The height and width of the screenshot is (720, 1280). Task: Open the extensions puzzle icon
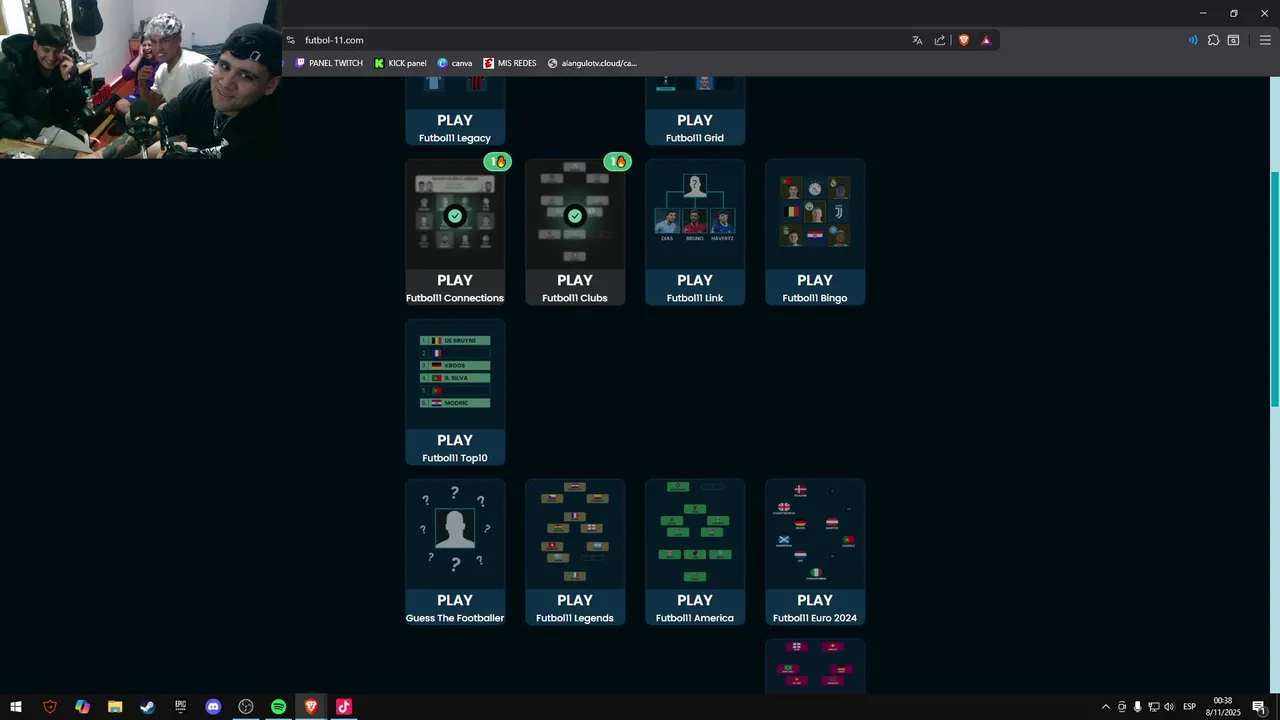1213,40
